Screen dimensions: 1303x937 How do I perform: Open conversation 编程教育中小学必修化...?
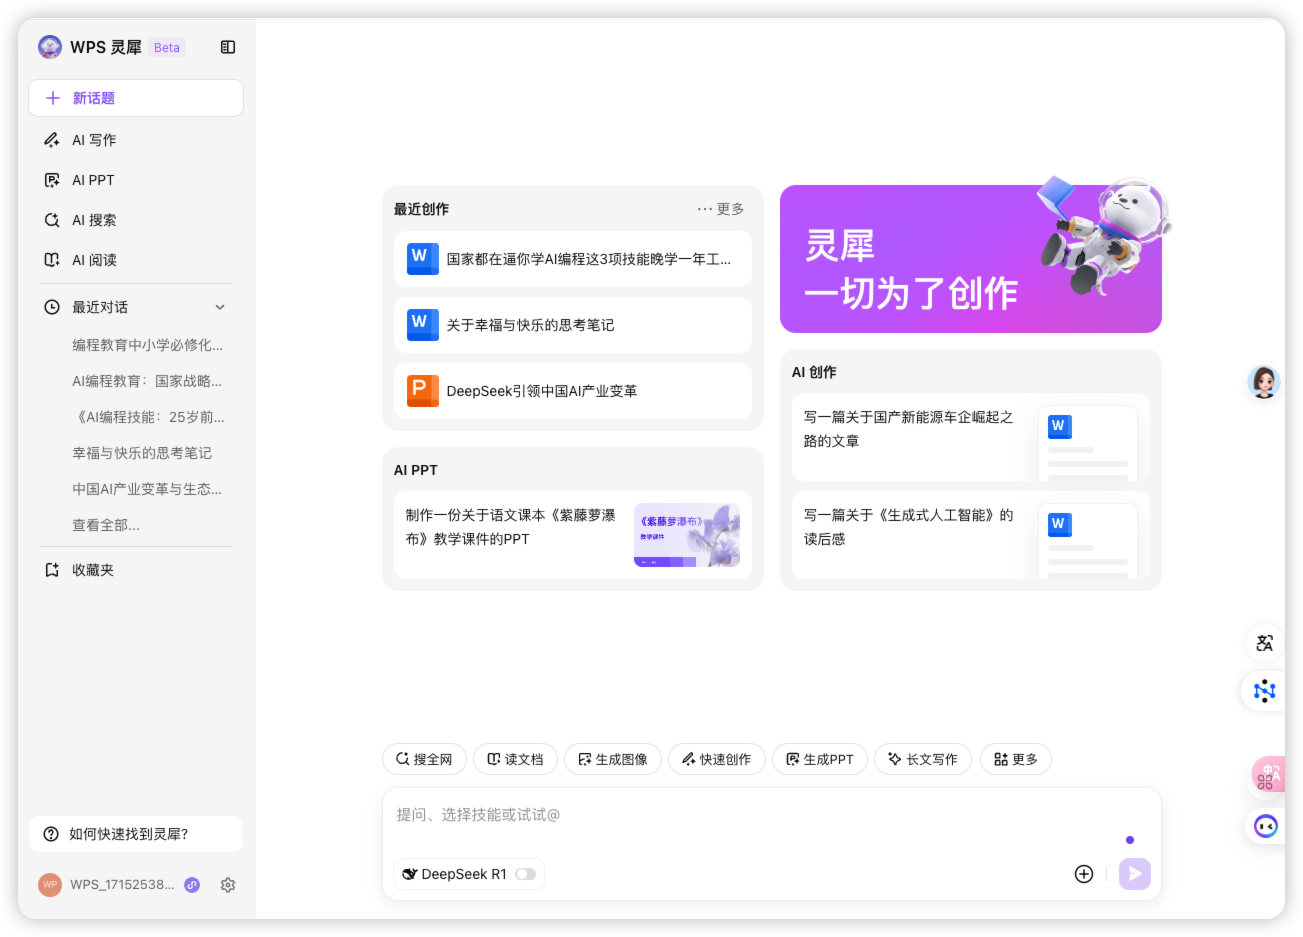[147, 345]
